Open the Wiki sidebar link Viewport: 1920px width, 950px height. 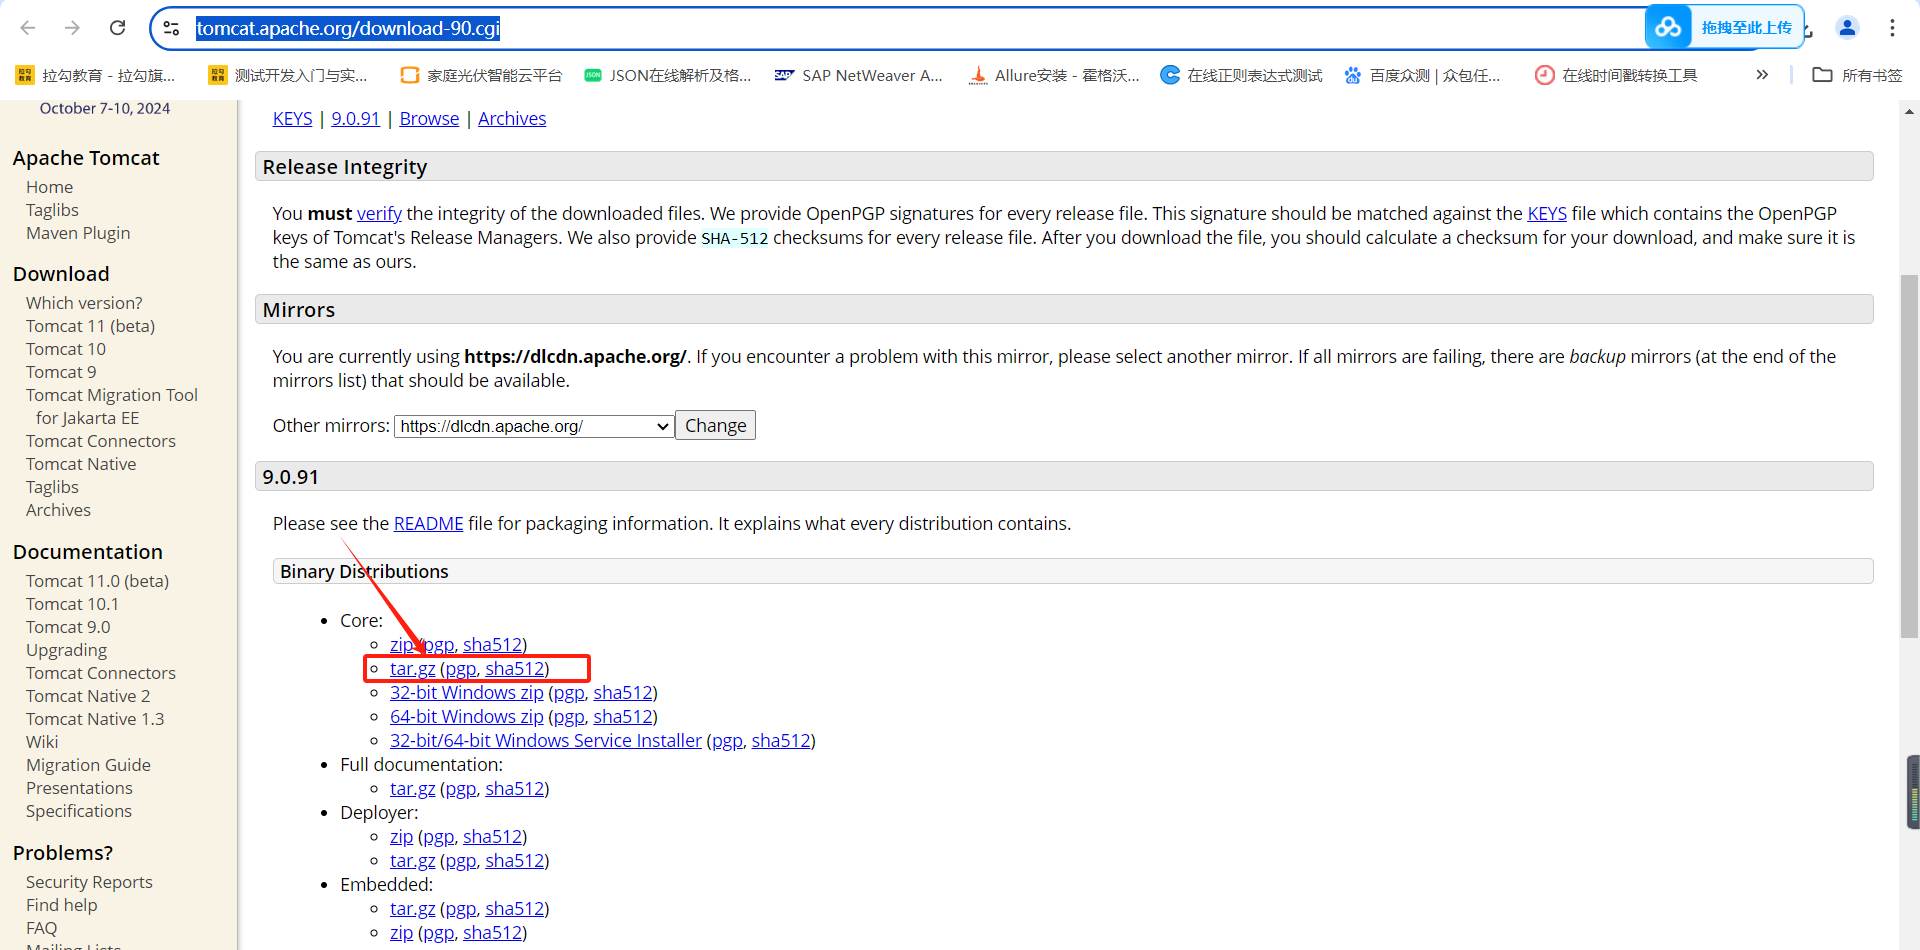(x=42, y=742)
